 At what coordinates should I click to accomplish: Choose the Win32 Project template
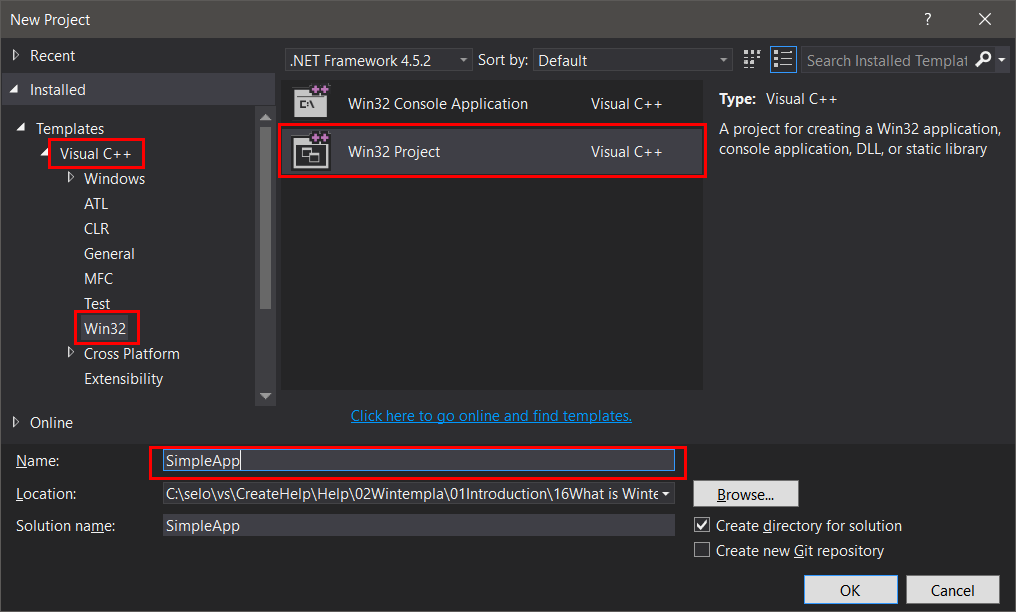pyautogui.click(x=492, y=152)
